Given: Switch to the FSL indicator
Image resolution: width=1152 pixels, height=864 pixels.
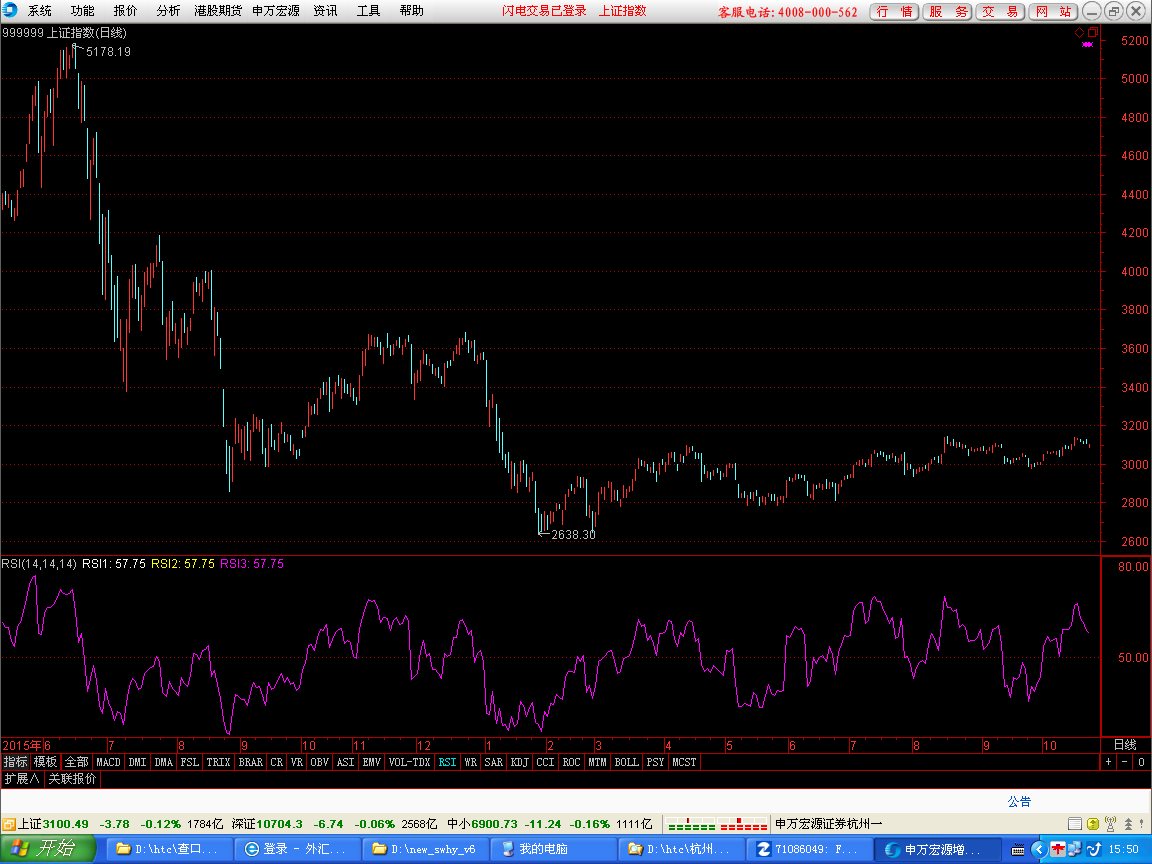Looking at the screenshot, I should (x=190, y=762).
